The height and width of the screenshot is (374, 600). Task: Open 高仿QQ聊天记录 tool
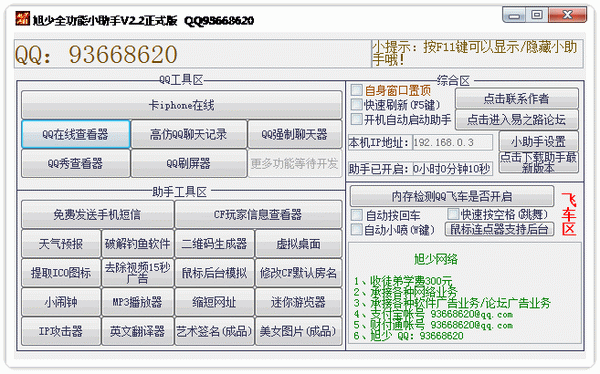[189, 134]
